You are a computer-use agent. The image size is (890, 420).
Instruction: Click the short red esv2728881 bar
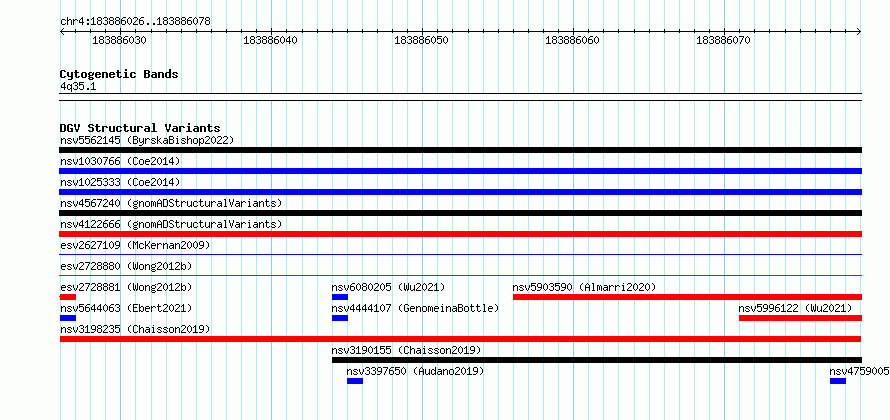point(68,297)
